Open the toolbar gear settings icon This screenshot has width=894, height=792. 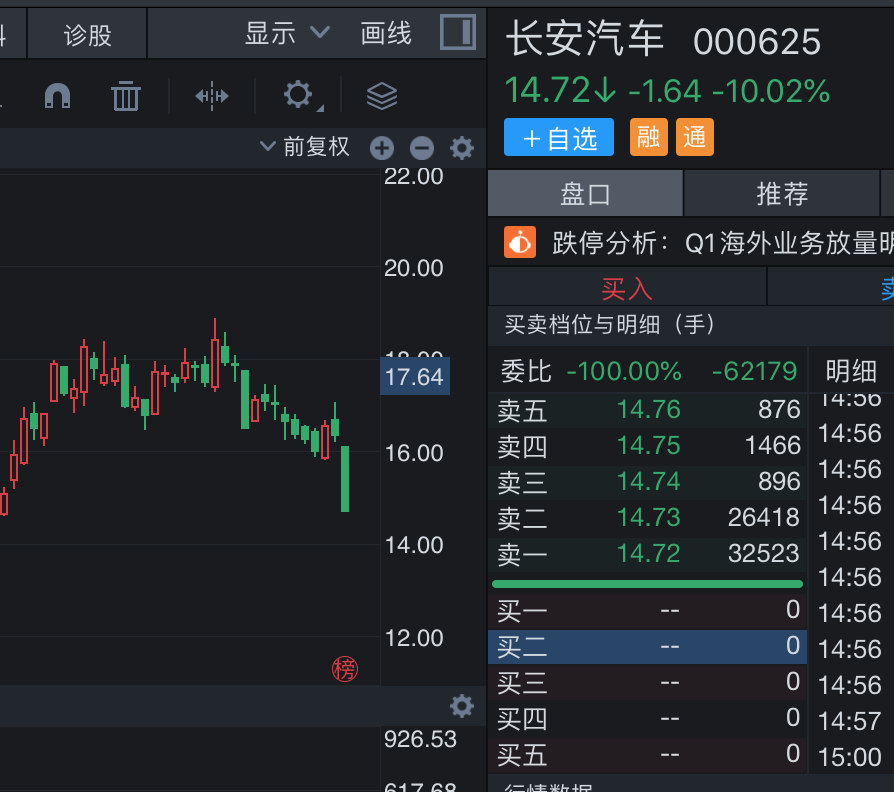tap(299, 95)
